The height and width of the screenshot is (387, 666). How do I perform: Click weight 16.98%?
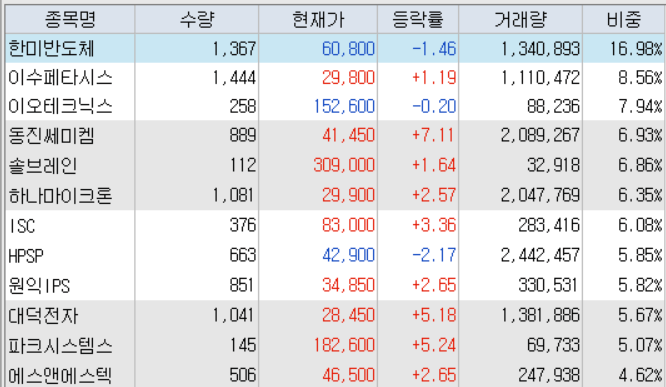(x=636, y=49)
